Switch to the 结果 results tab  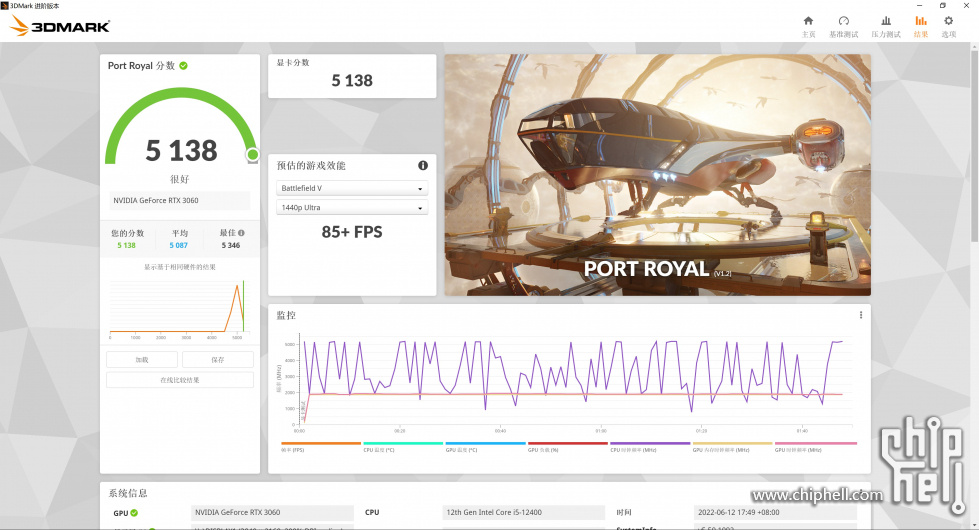click(920, 27)
